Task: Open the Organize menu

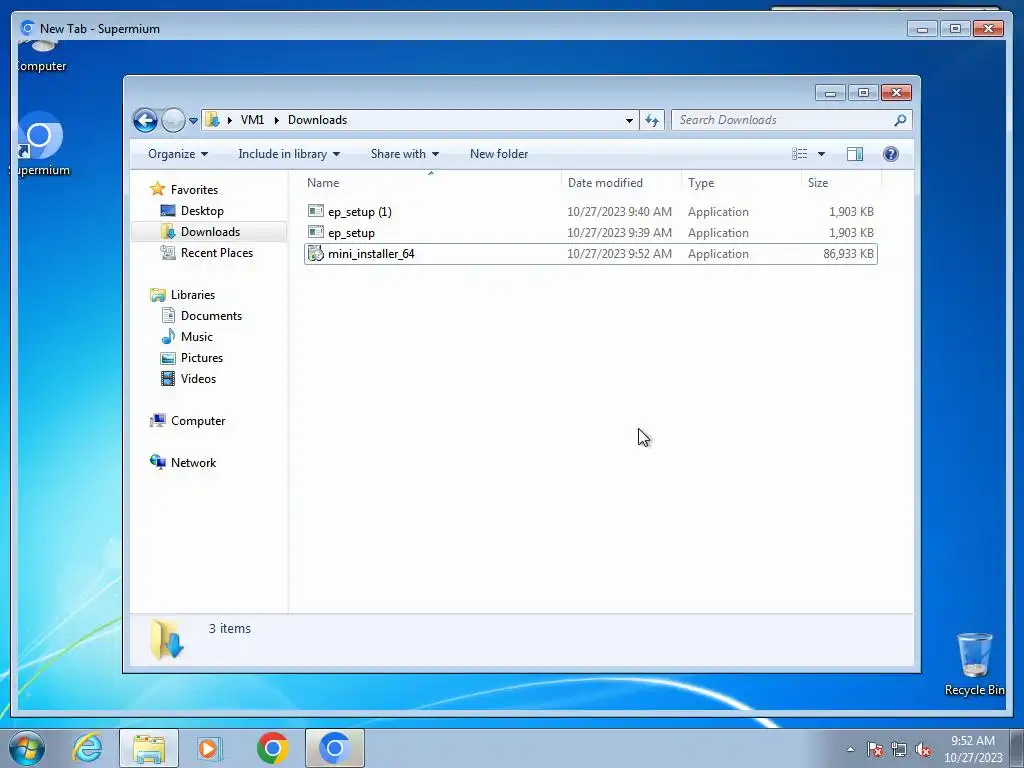Action: tap(178, 154)
